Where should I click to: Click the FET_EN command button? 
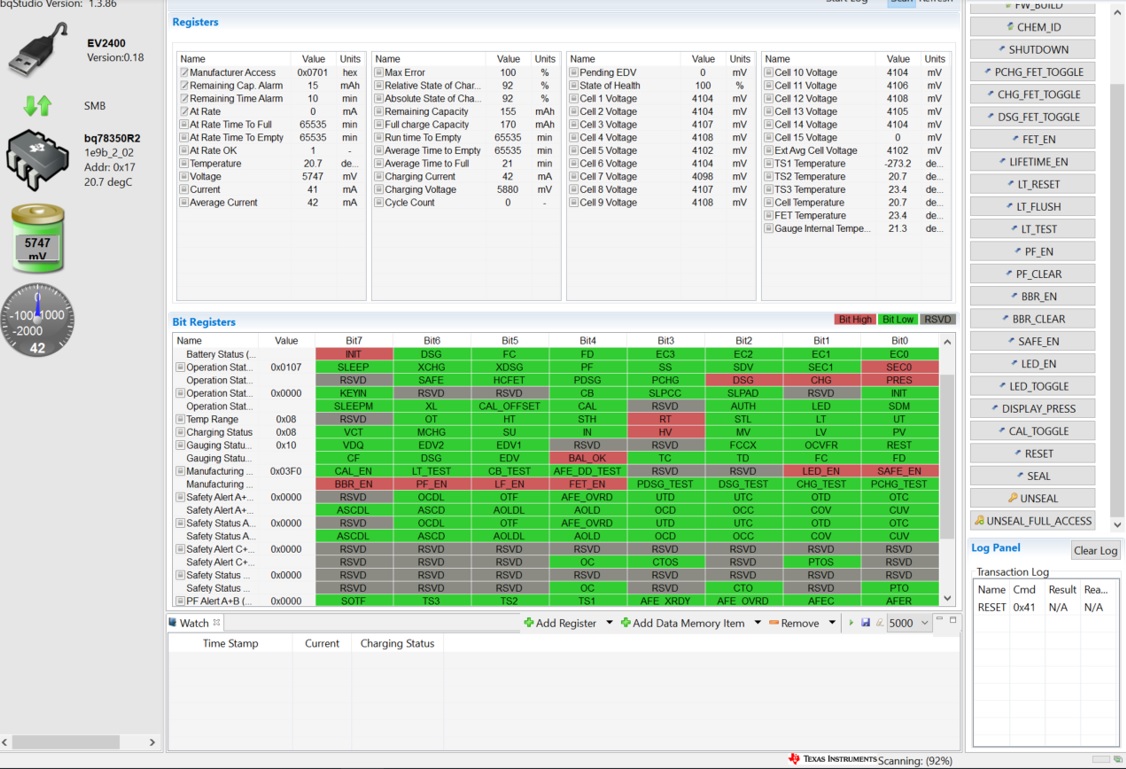pyautogui.click(x=1032, y=139)
